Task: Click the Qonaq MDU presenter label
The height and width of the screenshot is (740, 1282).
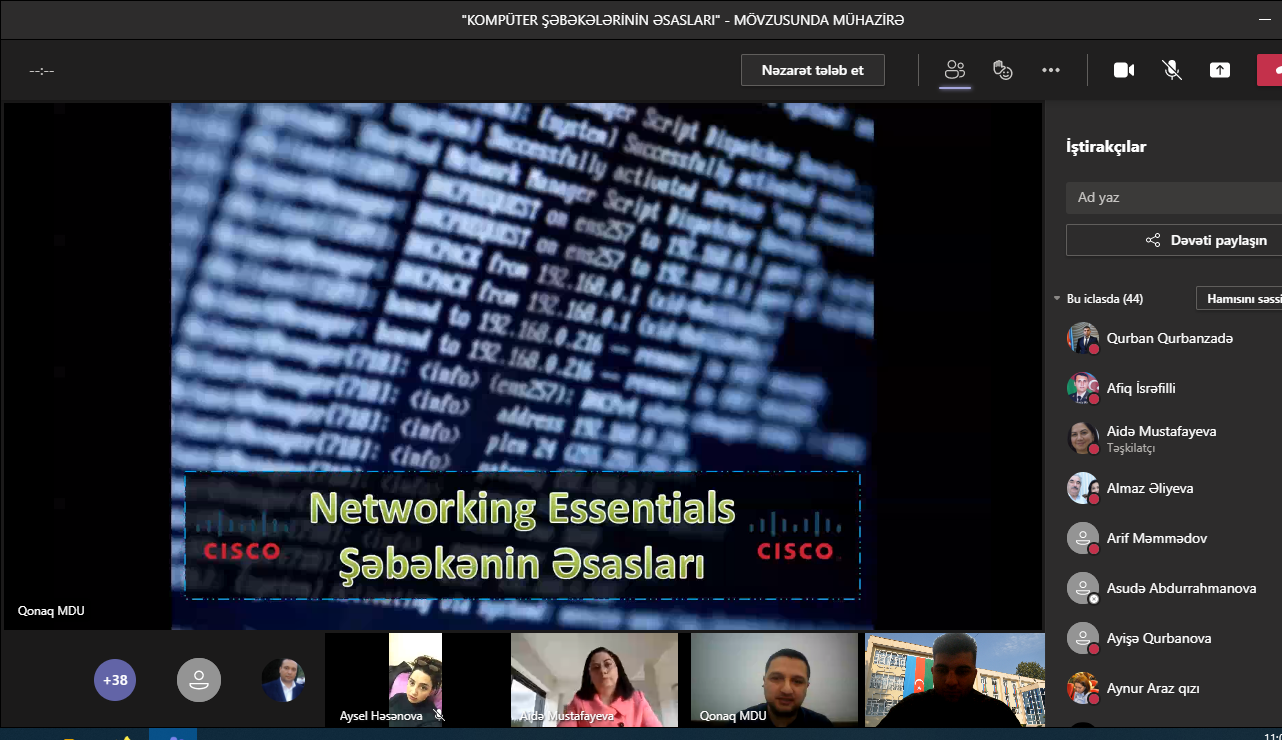Action: click(51, 610)
